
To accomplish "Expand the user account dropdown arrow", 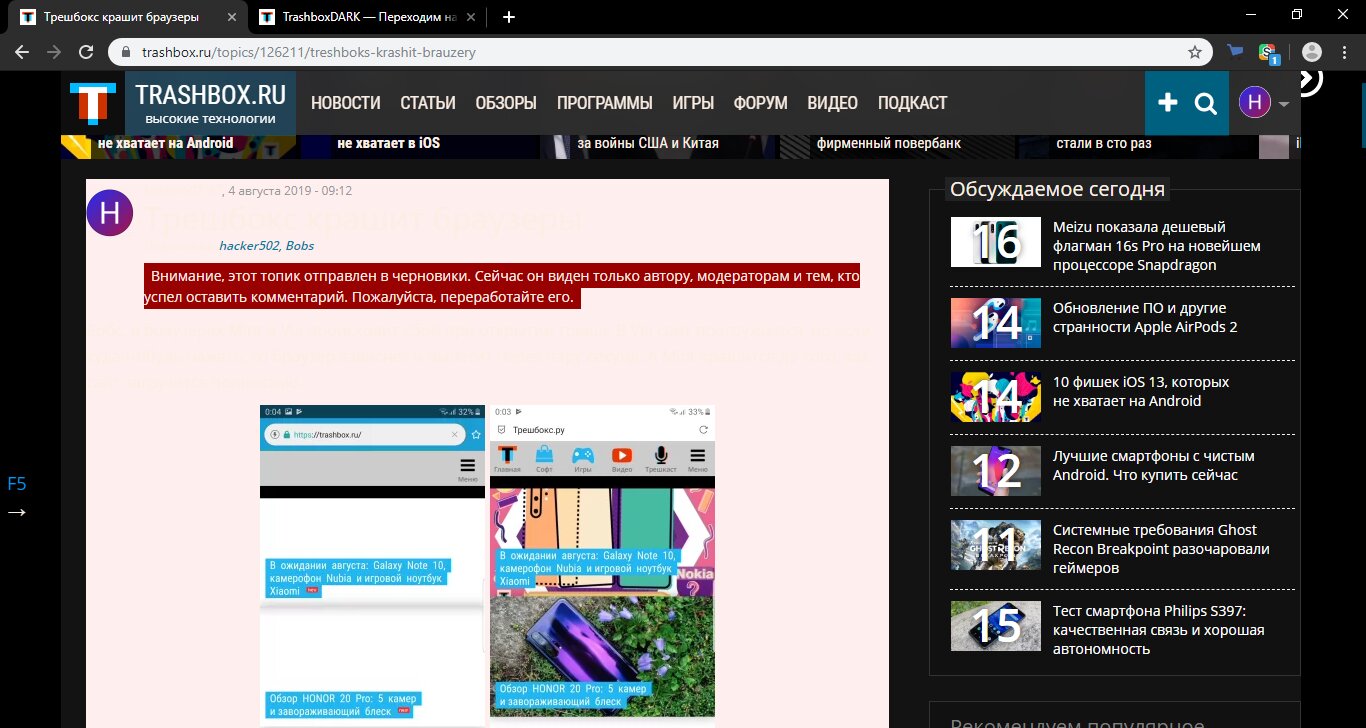I will pyautogui.click(x=1283, y=104).
